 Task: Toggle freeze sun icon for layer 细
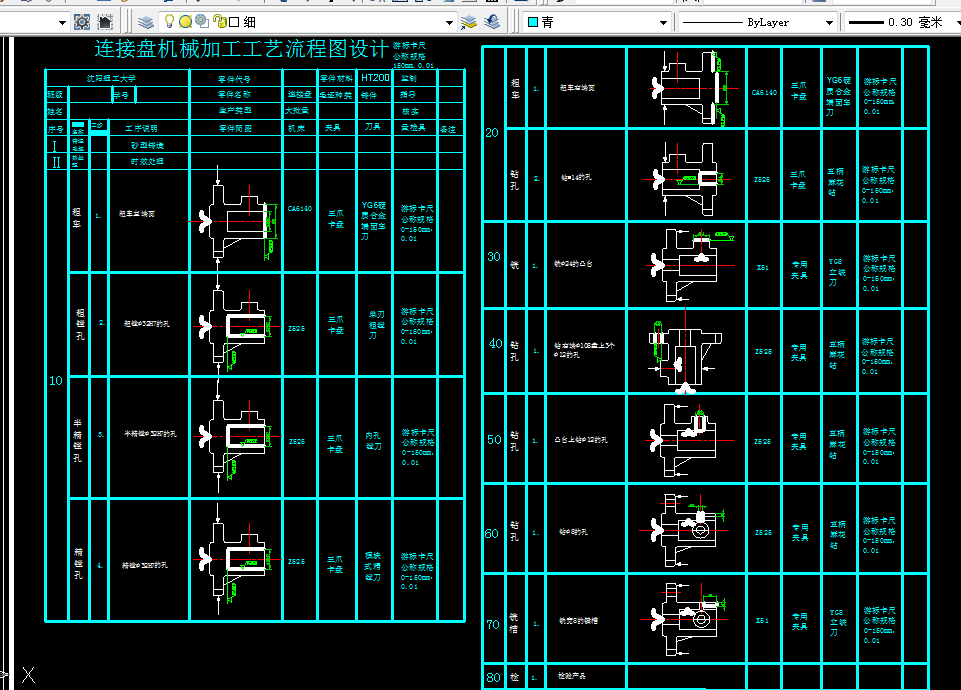point(185,22)
